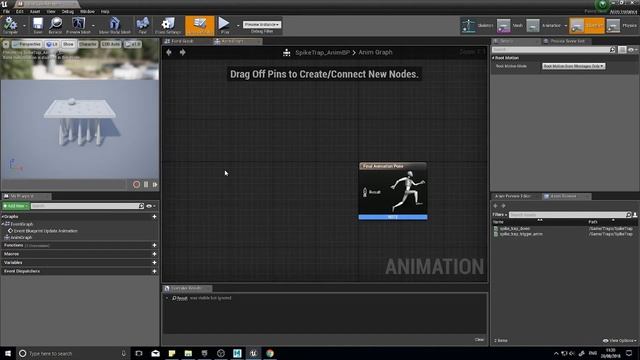640x360 pixels.
Task: Open the Preview Mesh tool
Action: [78, 24]
